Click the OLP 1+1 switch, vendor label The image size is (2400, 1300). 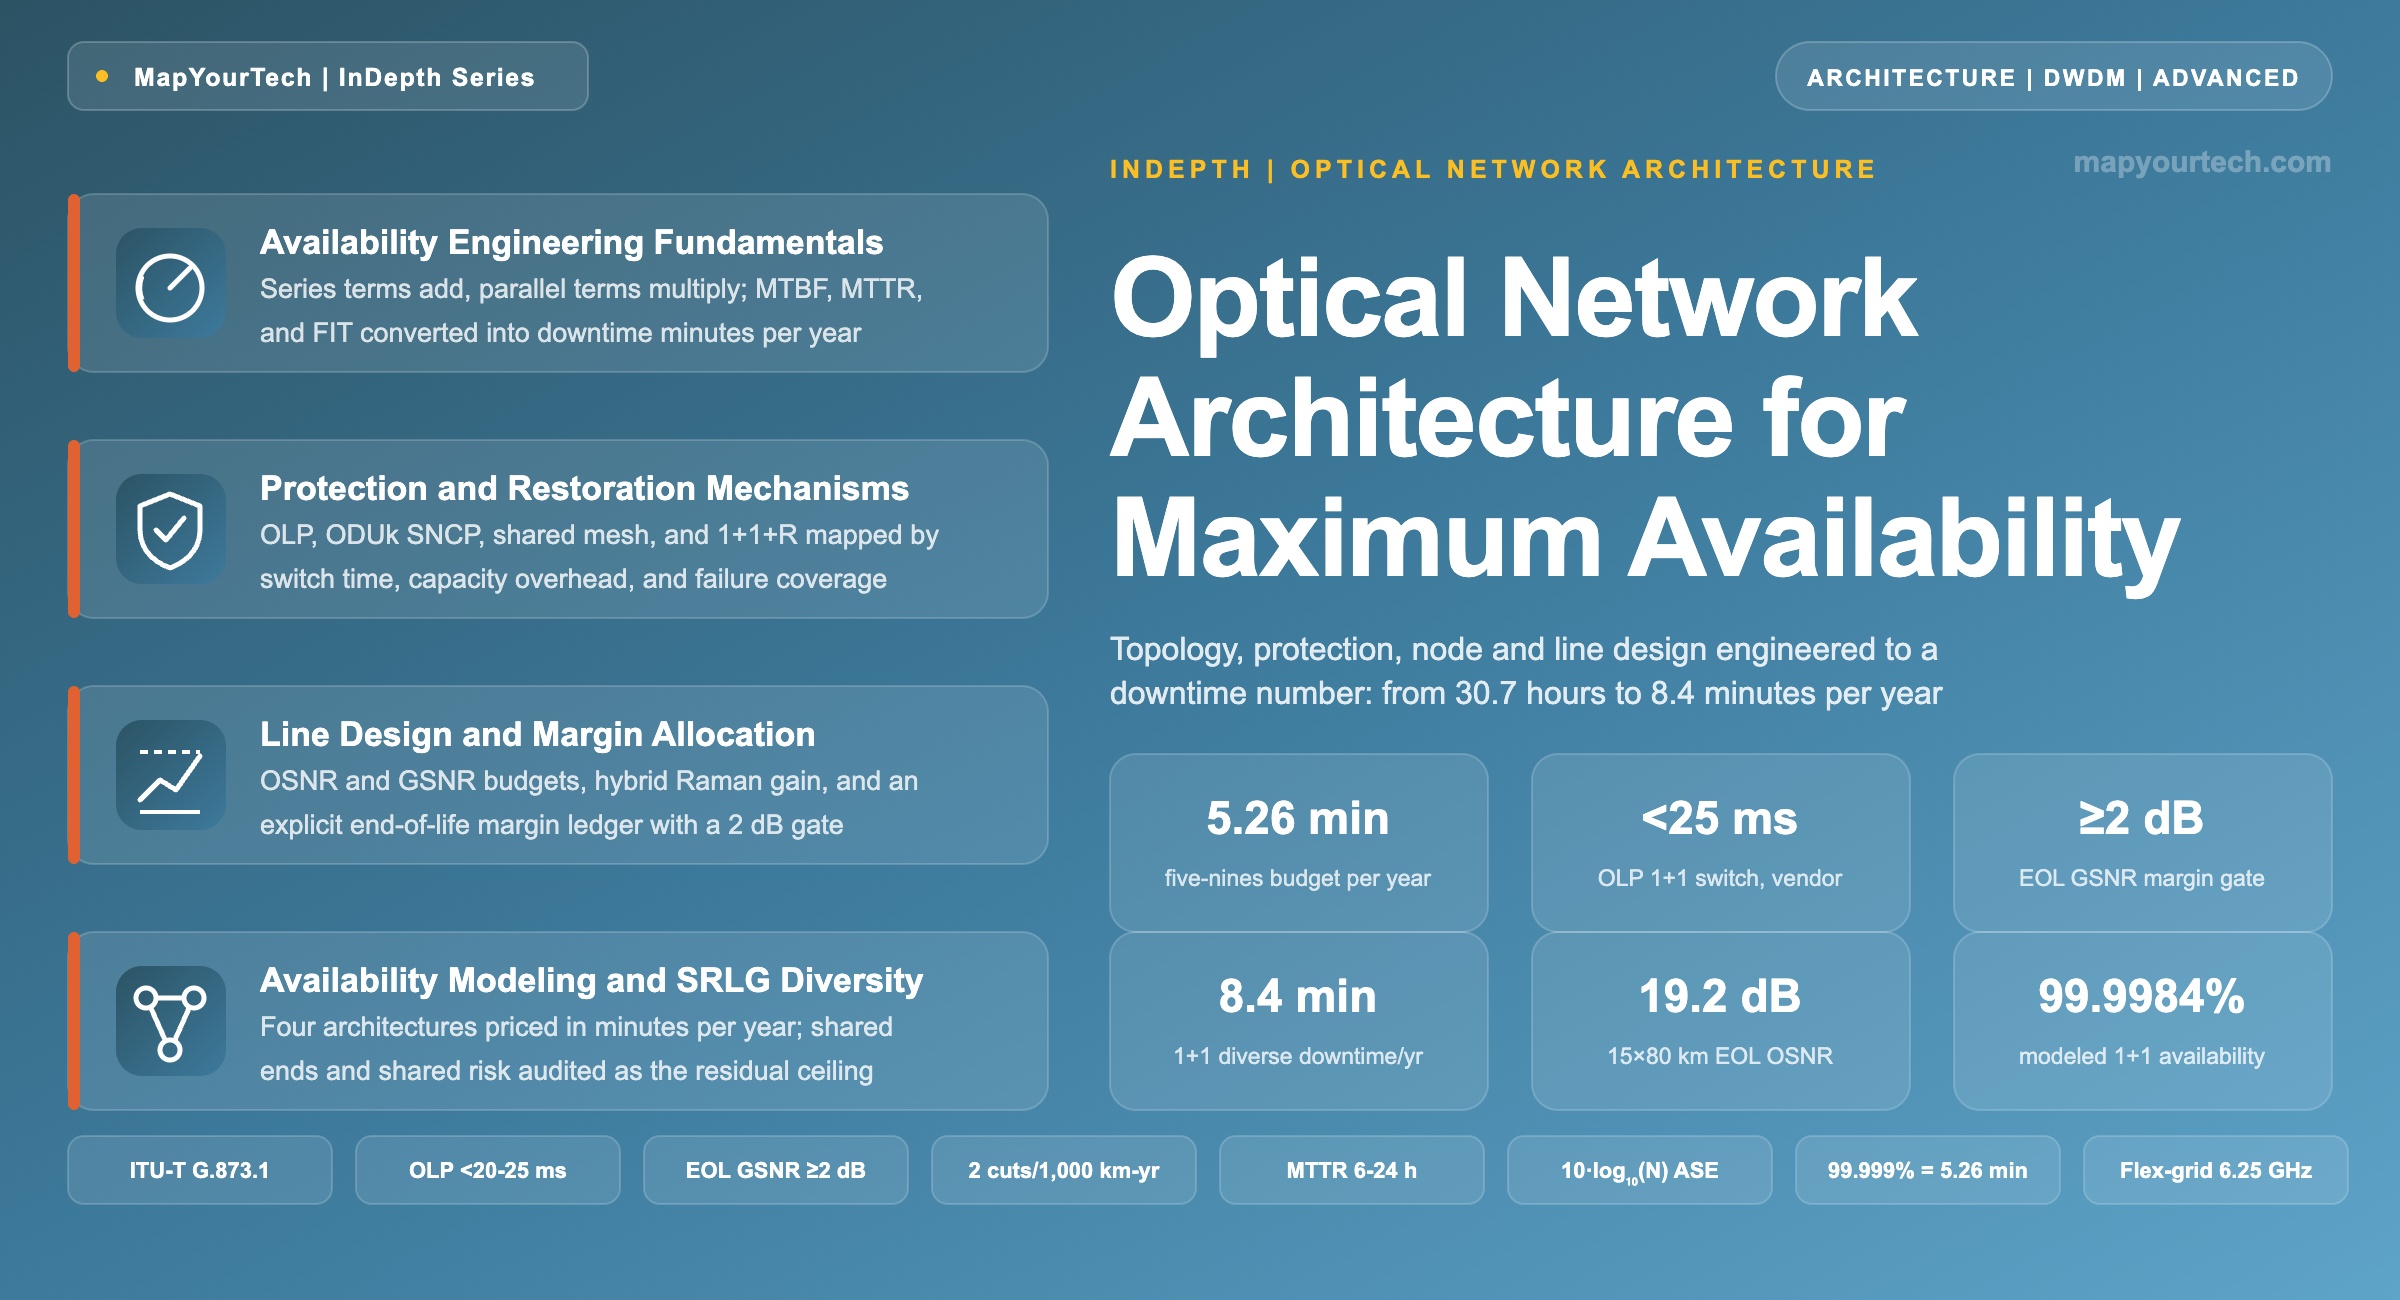click(x=1720, y=878)
